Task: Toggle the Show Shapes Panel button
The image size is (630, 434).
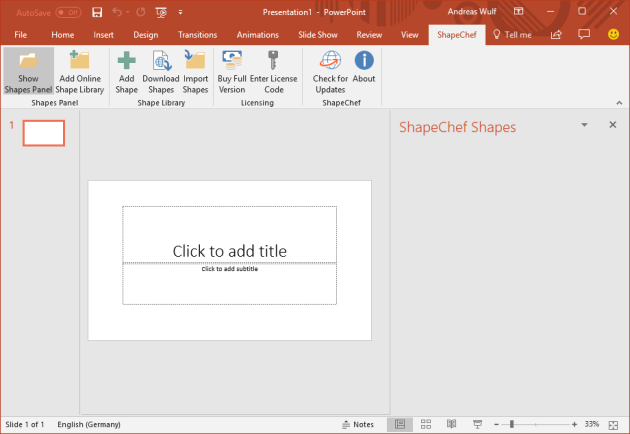Action: [29, 72]
